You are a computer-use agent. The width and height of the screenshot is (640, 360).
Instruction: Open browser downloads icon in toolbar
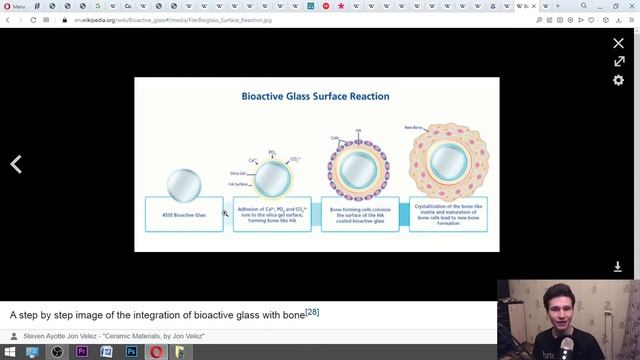(618, 20)
